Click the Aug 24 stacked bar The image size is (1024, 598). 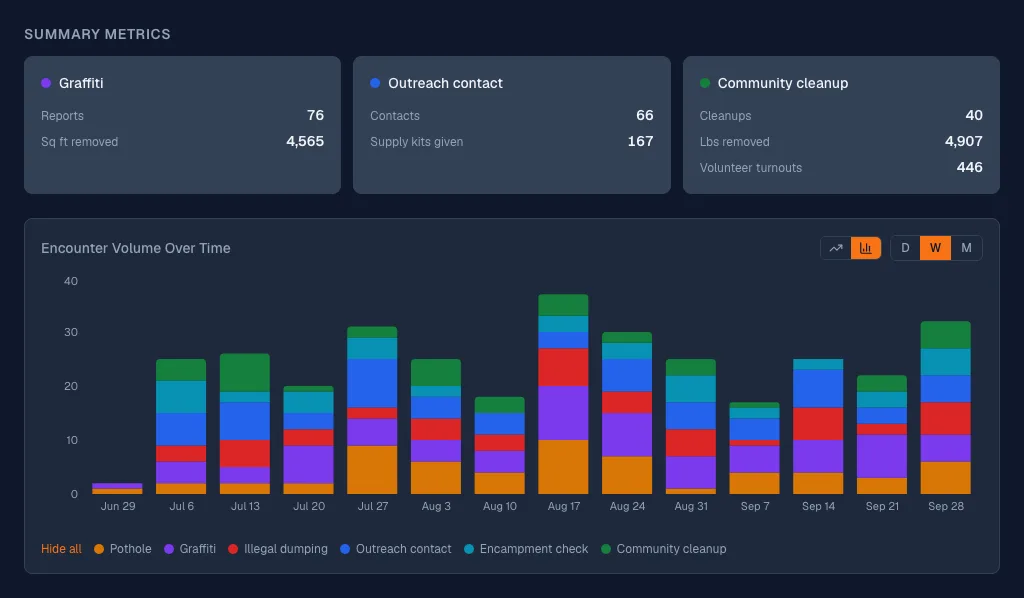pyautogui.click(x=627, y=413)
